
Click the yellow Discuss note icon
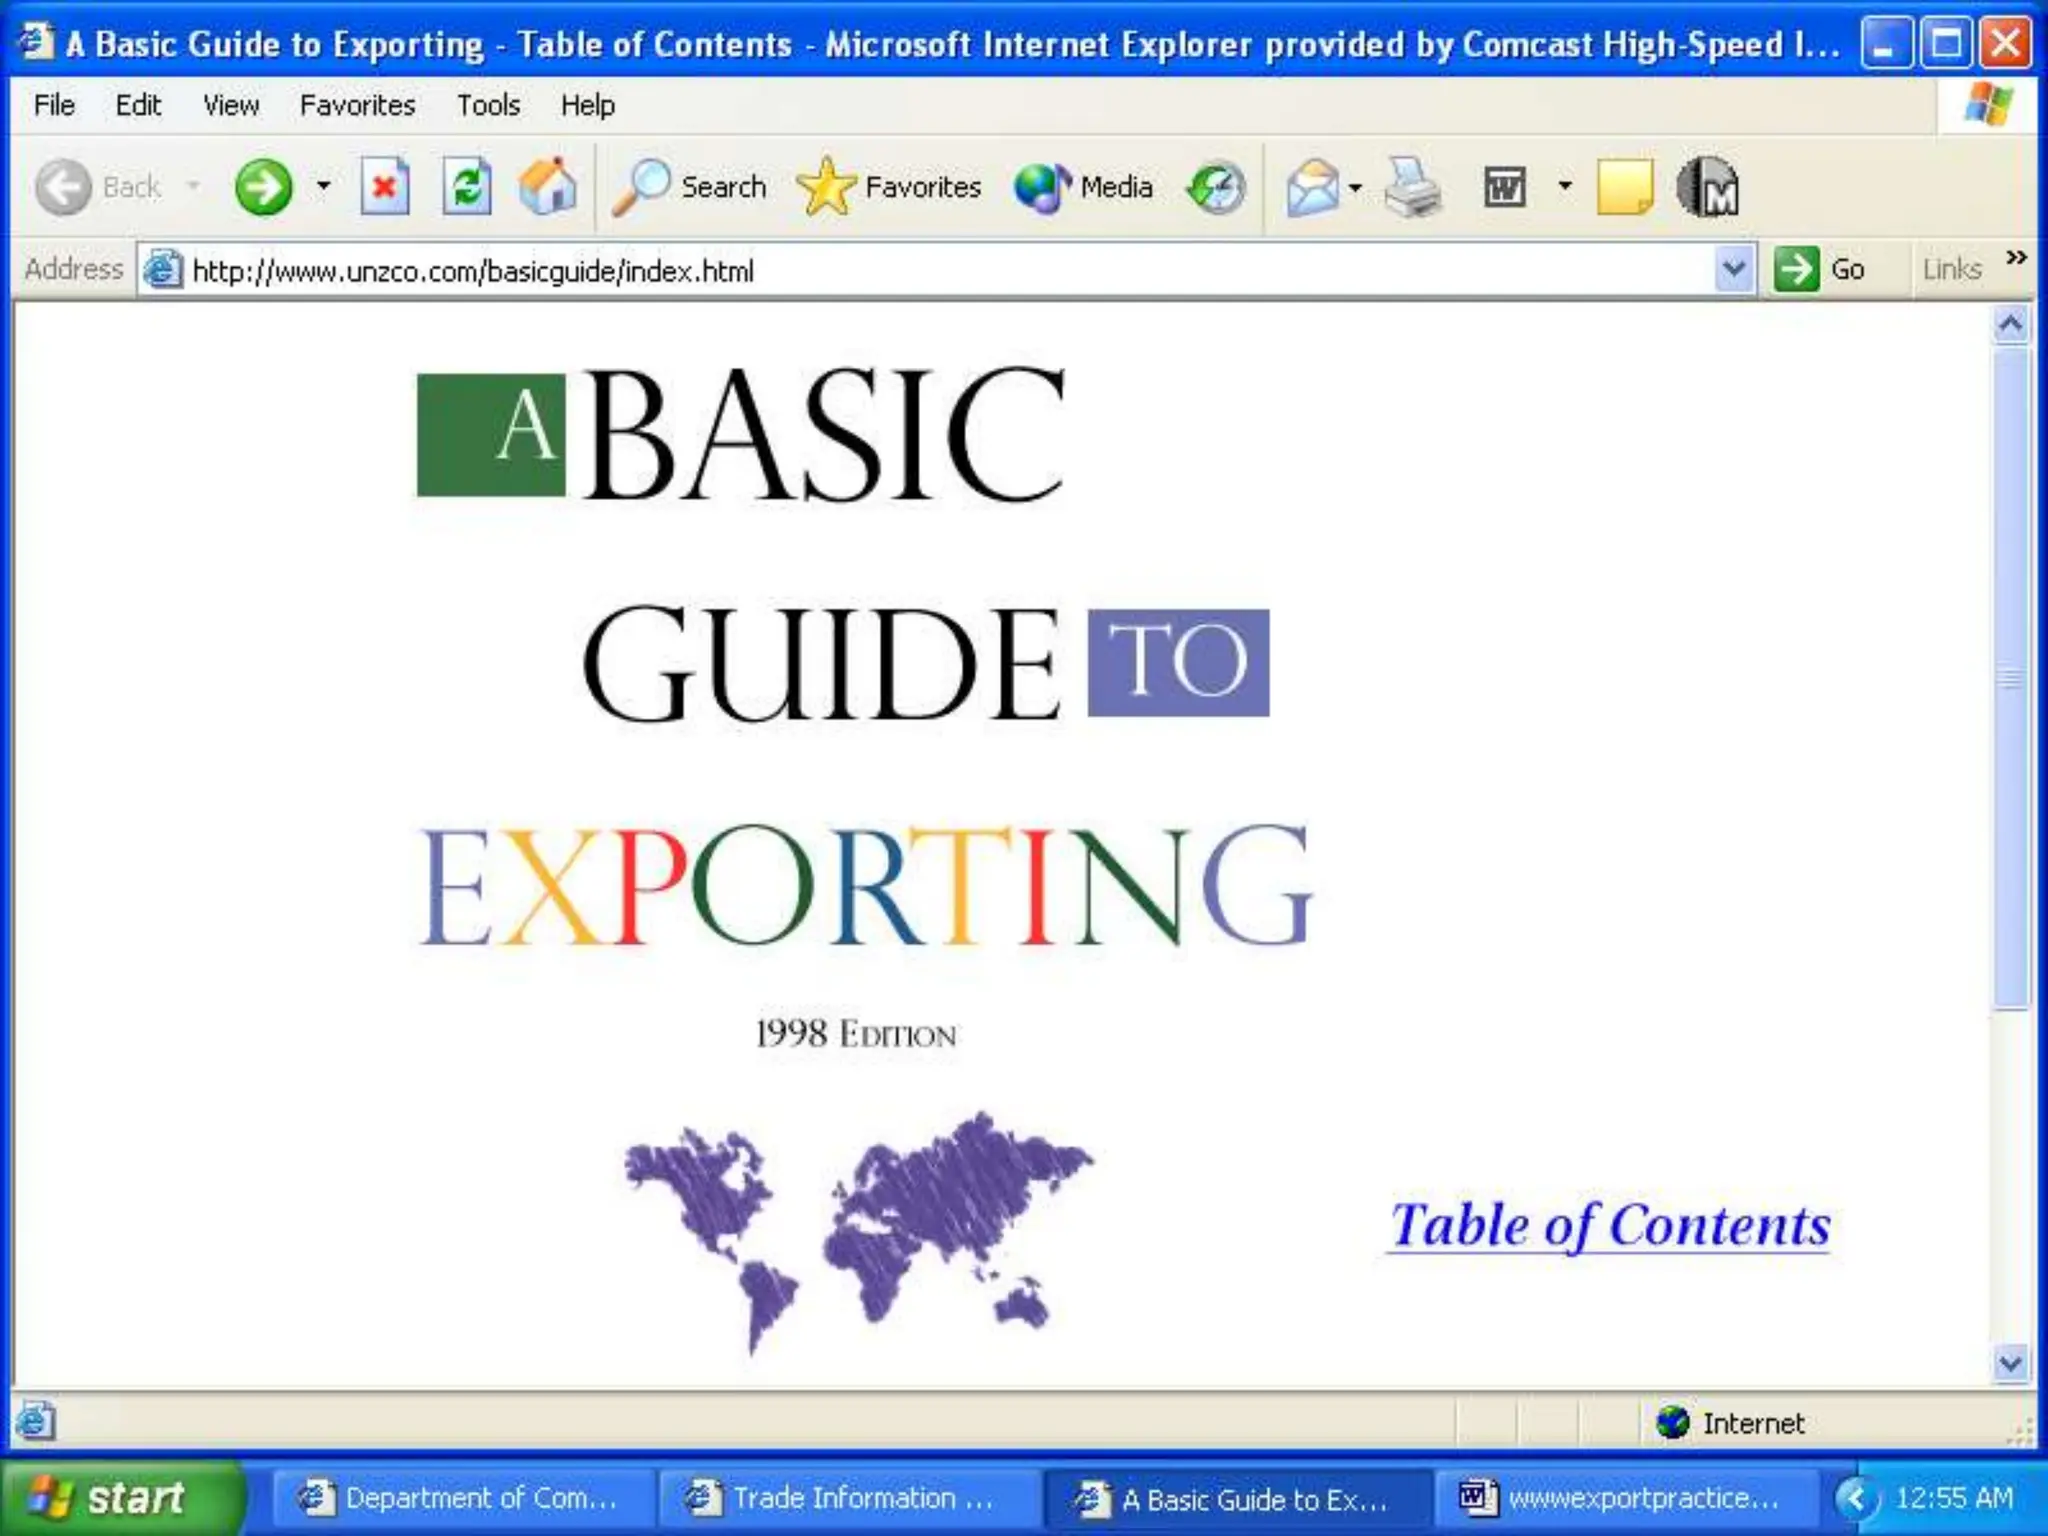(1624, 187)
